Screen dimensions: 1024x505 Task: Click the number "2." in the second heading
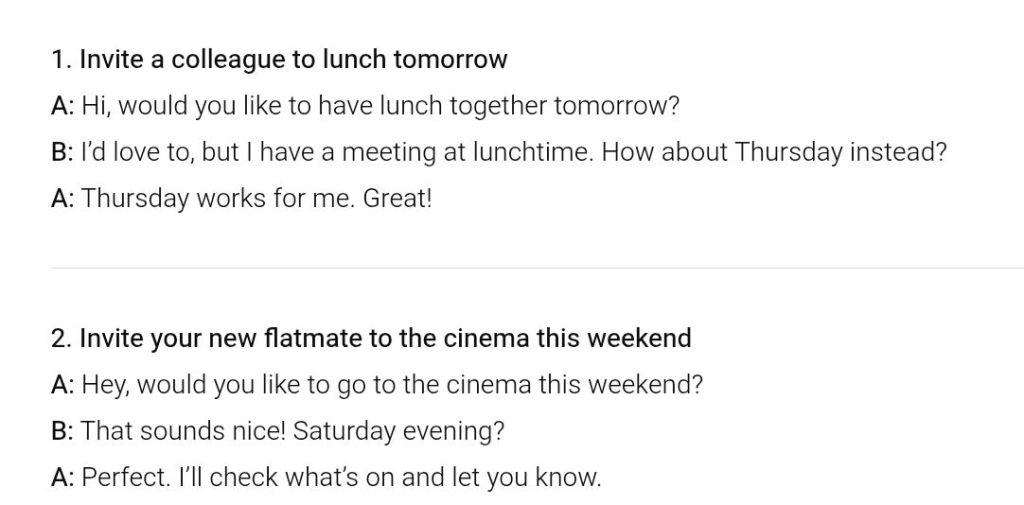pyautogui.click(x=60, y=338)
